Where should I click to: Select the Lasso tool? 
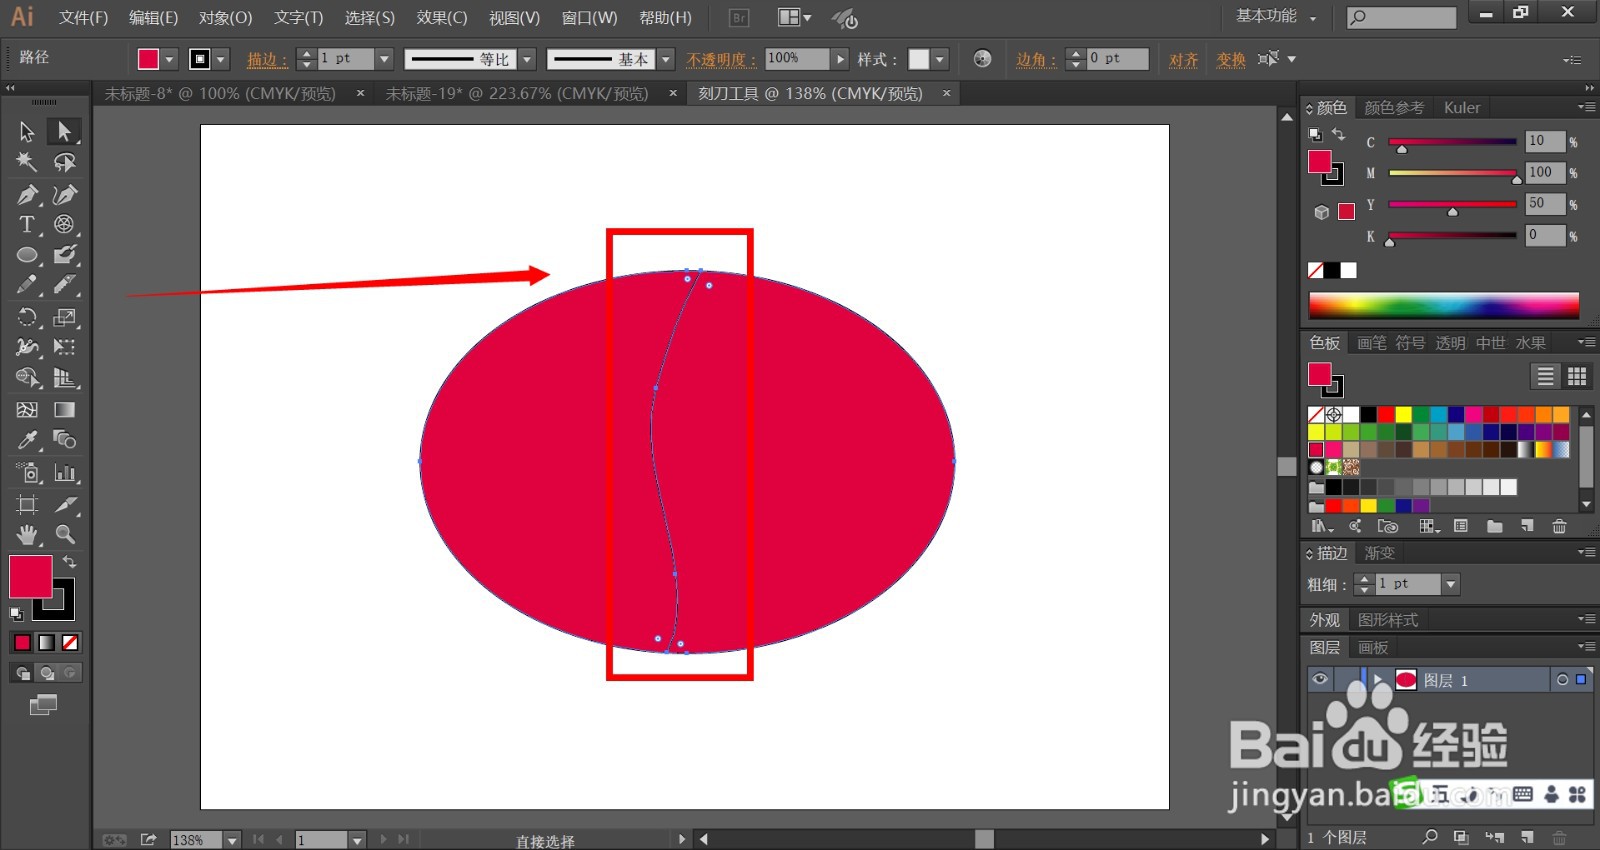[x=65, y=162]
